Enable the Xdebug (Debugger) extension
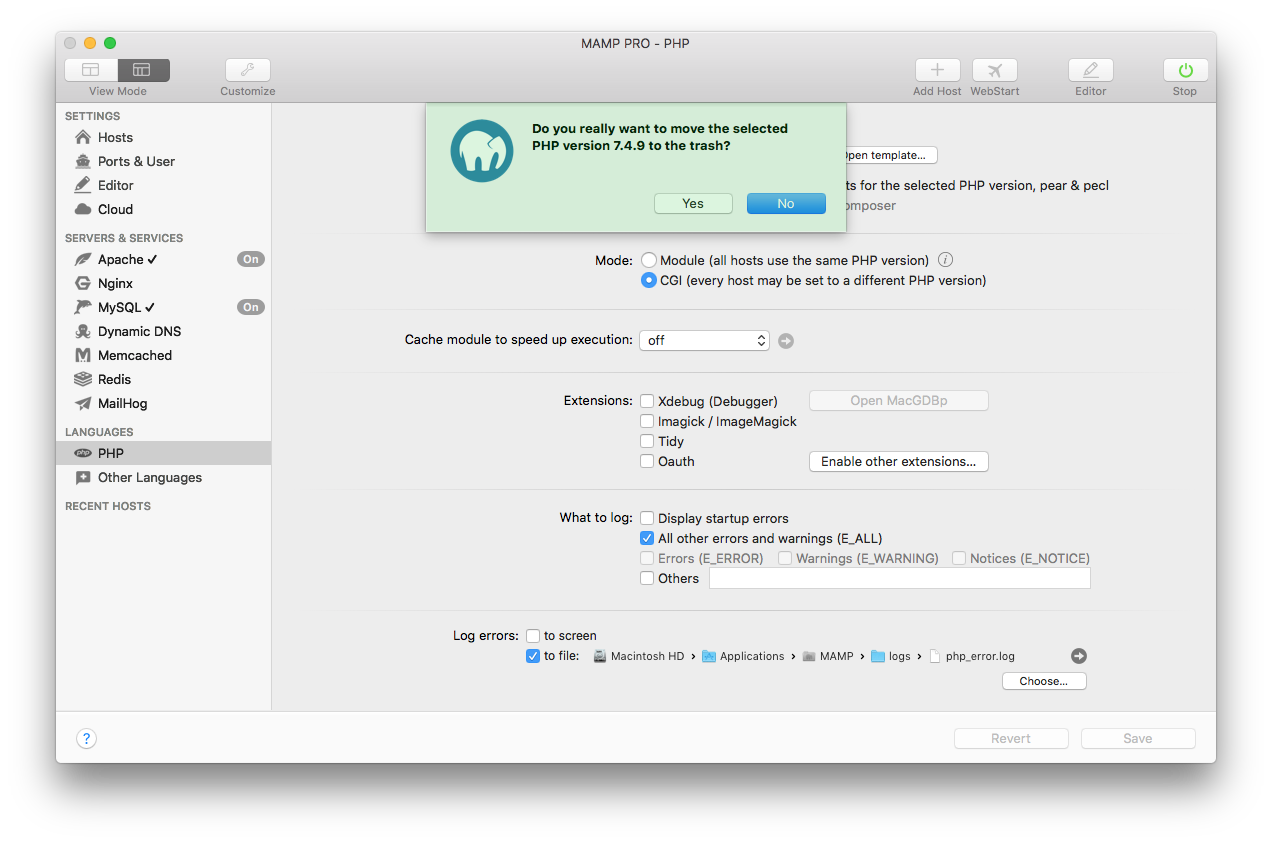This screenshot has width=1272, height=843. 647,401
